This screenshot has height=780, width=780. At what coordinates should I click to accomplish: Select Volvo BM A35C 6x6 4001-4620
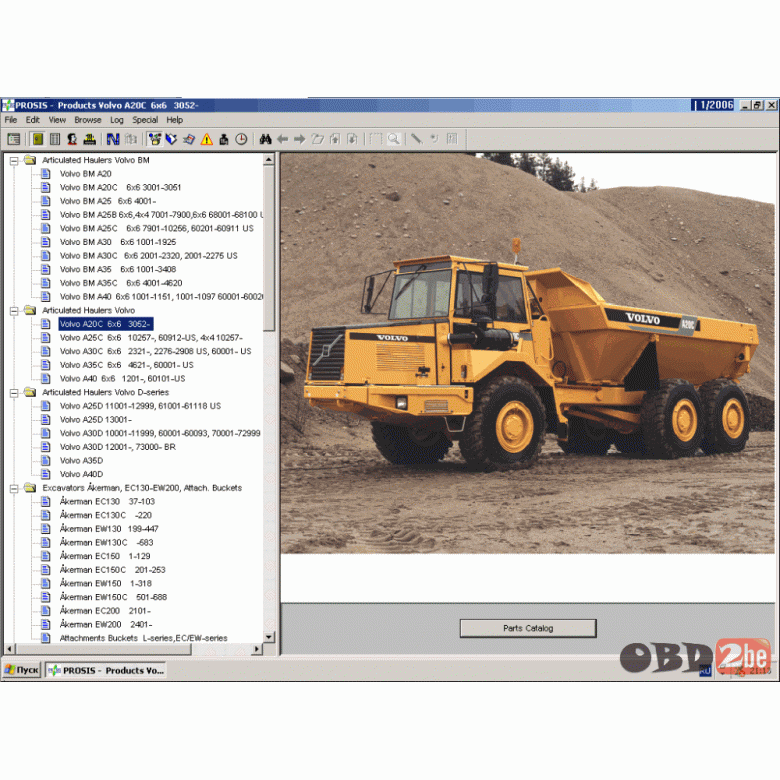pyautogui.click(x=121, y=283)
